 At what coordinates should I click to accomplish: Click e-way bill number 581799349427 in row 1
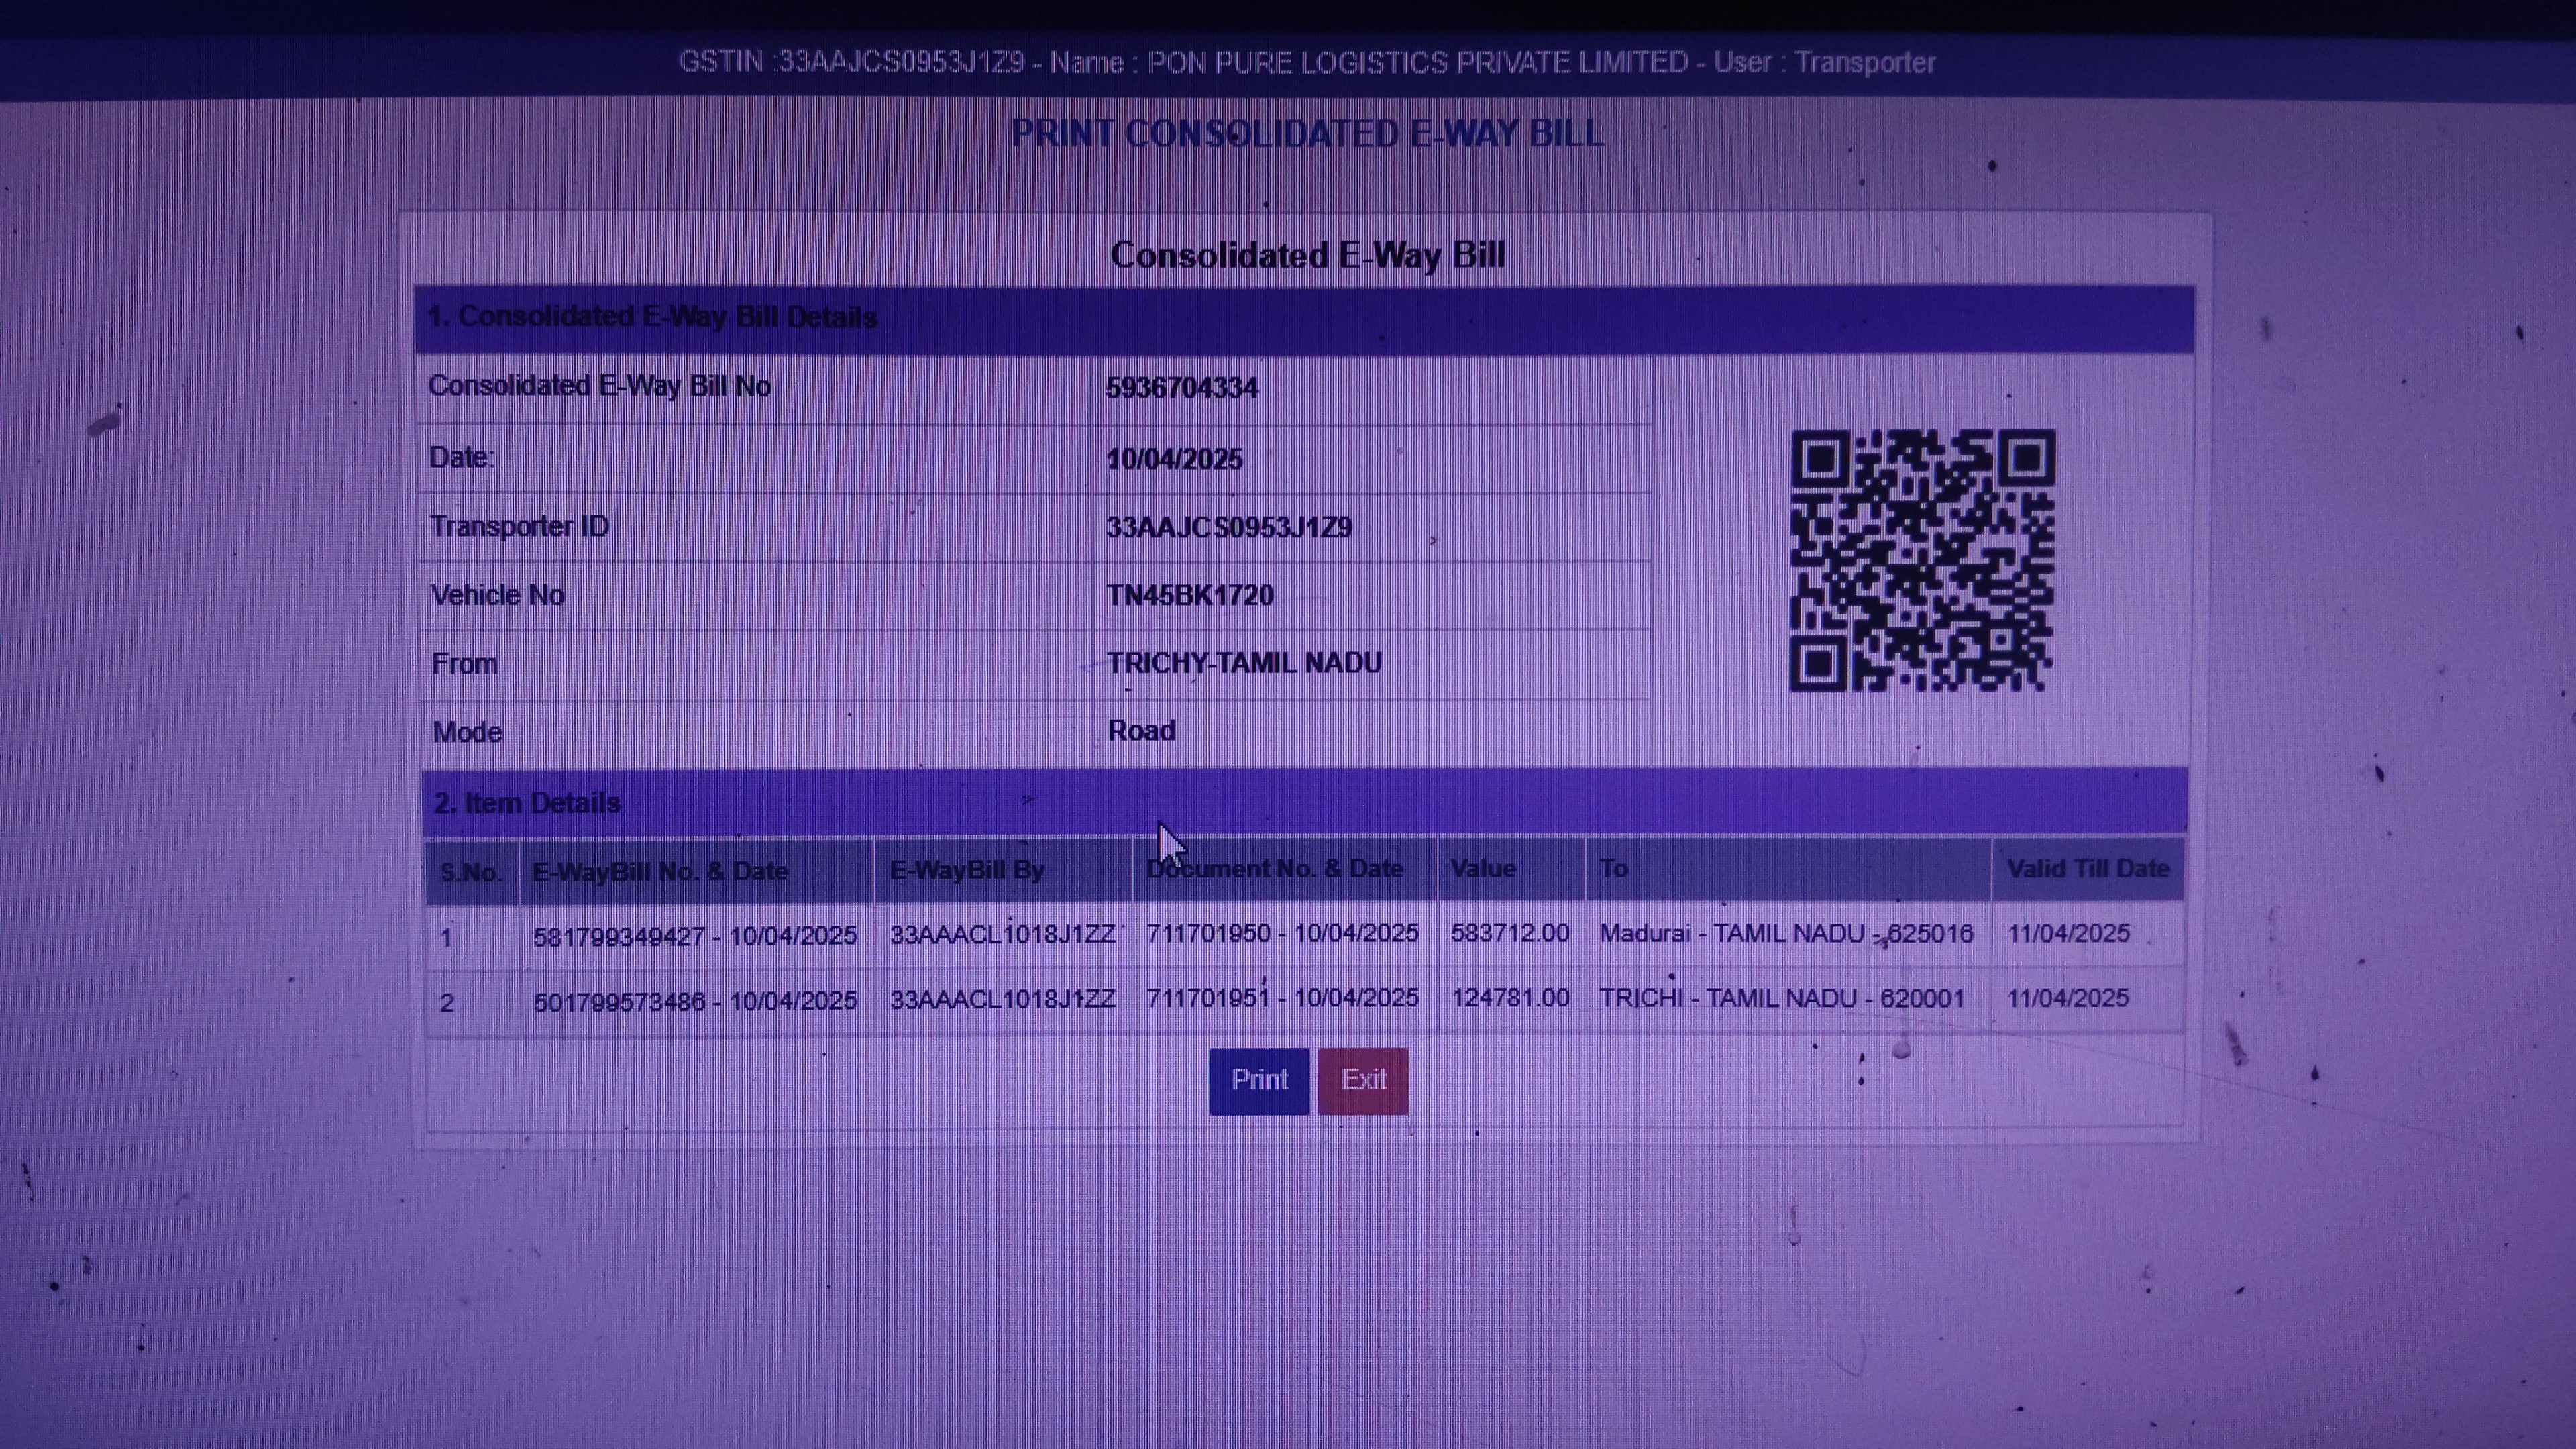tap(619, 937)
